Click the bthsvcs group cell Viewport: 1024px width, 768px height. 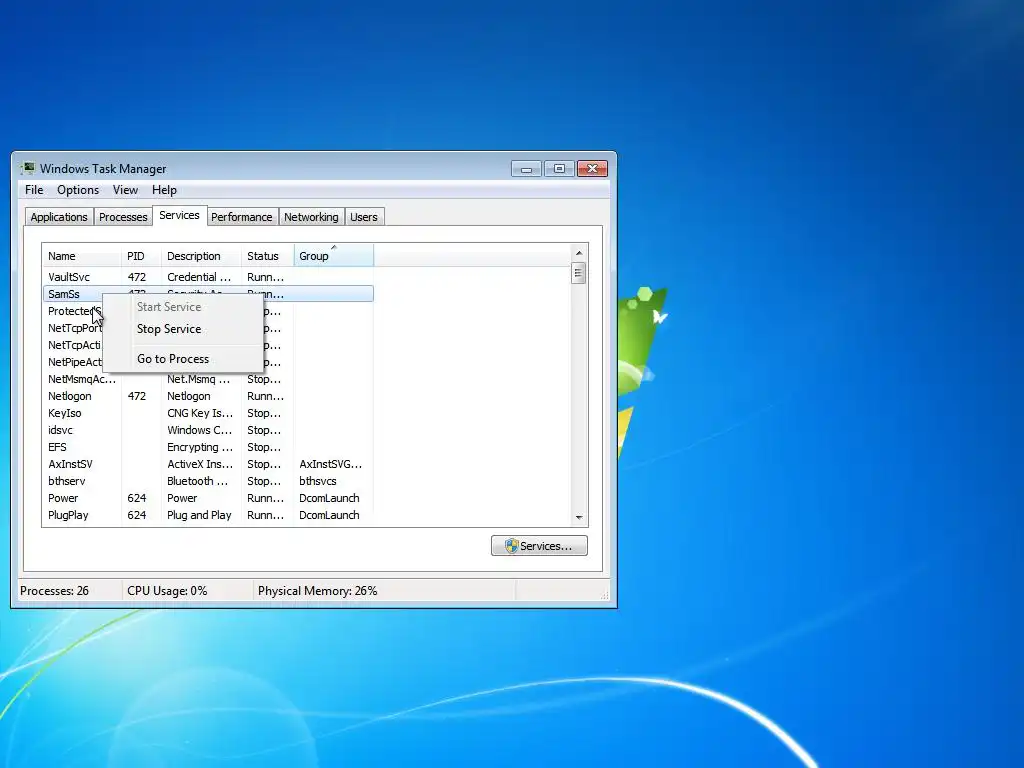[318, 481]
